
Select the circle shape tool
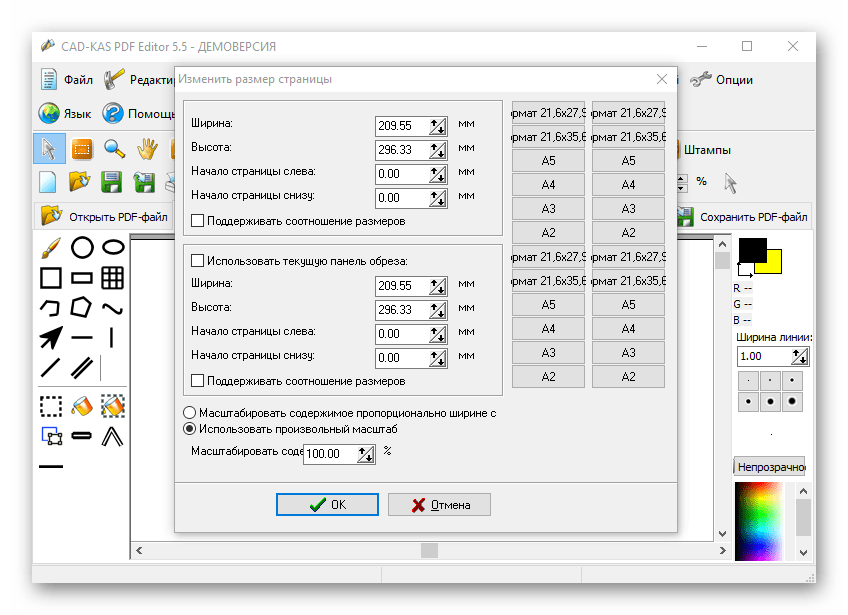coord(82,247)
